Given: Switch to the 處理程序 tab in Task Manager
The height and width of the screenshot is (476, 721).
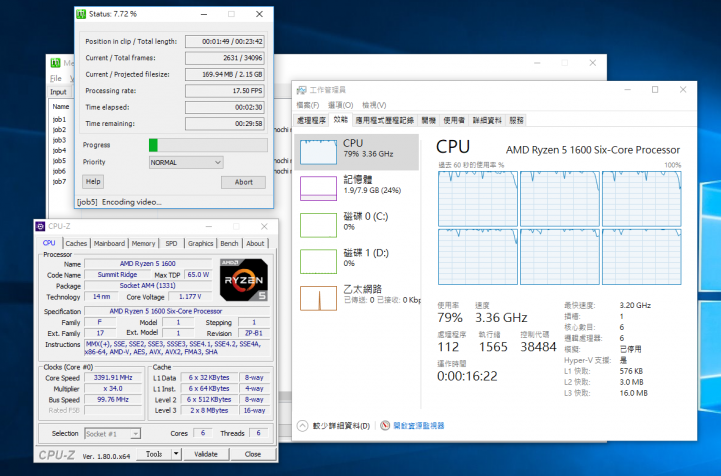Looking at the screenshot, I should 311,120.
